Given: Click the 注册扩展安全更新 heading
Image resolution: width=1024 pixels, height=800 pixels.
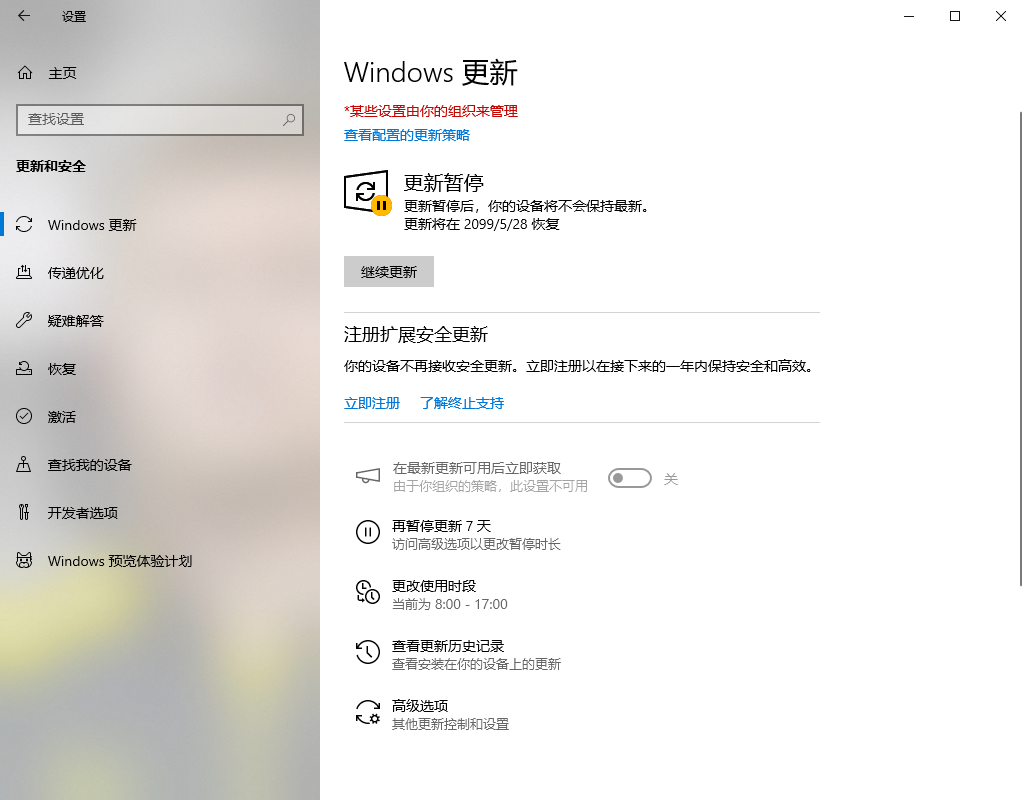Looking at the screenshot, I should pos(416,334).
